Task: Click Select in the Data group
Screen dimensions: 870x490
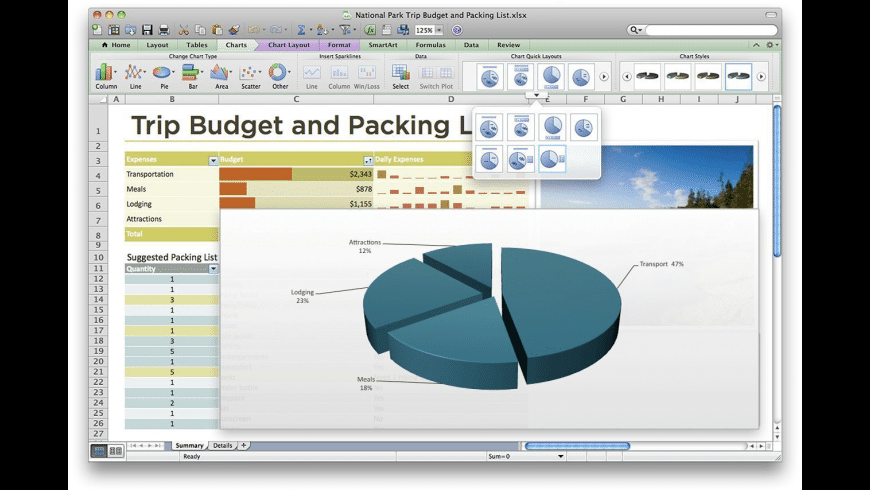Action: [x=400, y=76]
